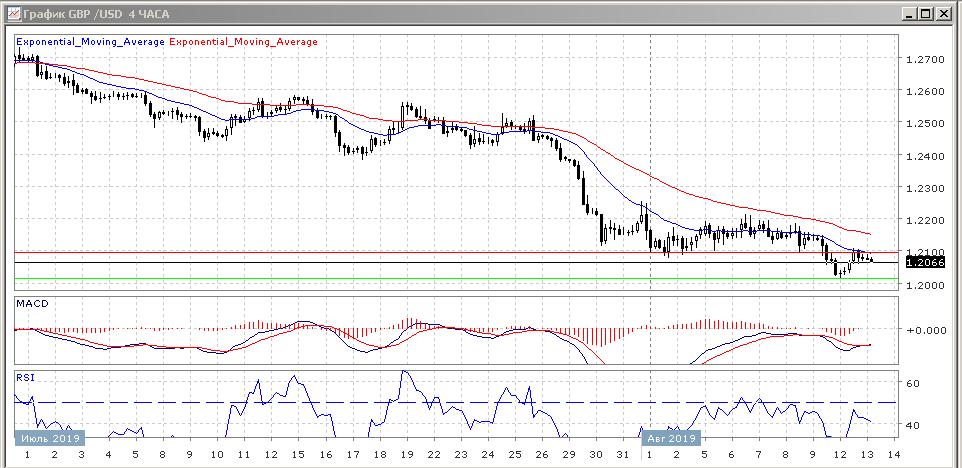Click the MACD indicator panel label
The width and height of the screenshot is (962, 468).
click(32, 303)
